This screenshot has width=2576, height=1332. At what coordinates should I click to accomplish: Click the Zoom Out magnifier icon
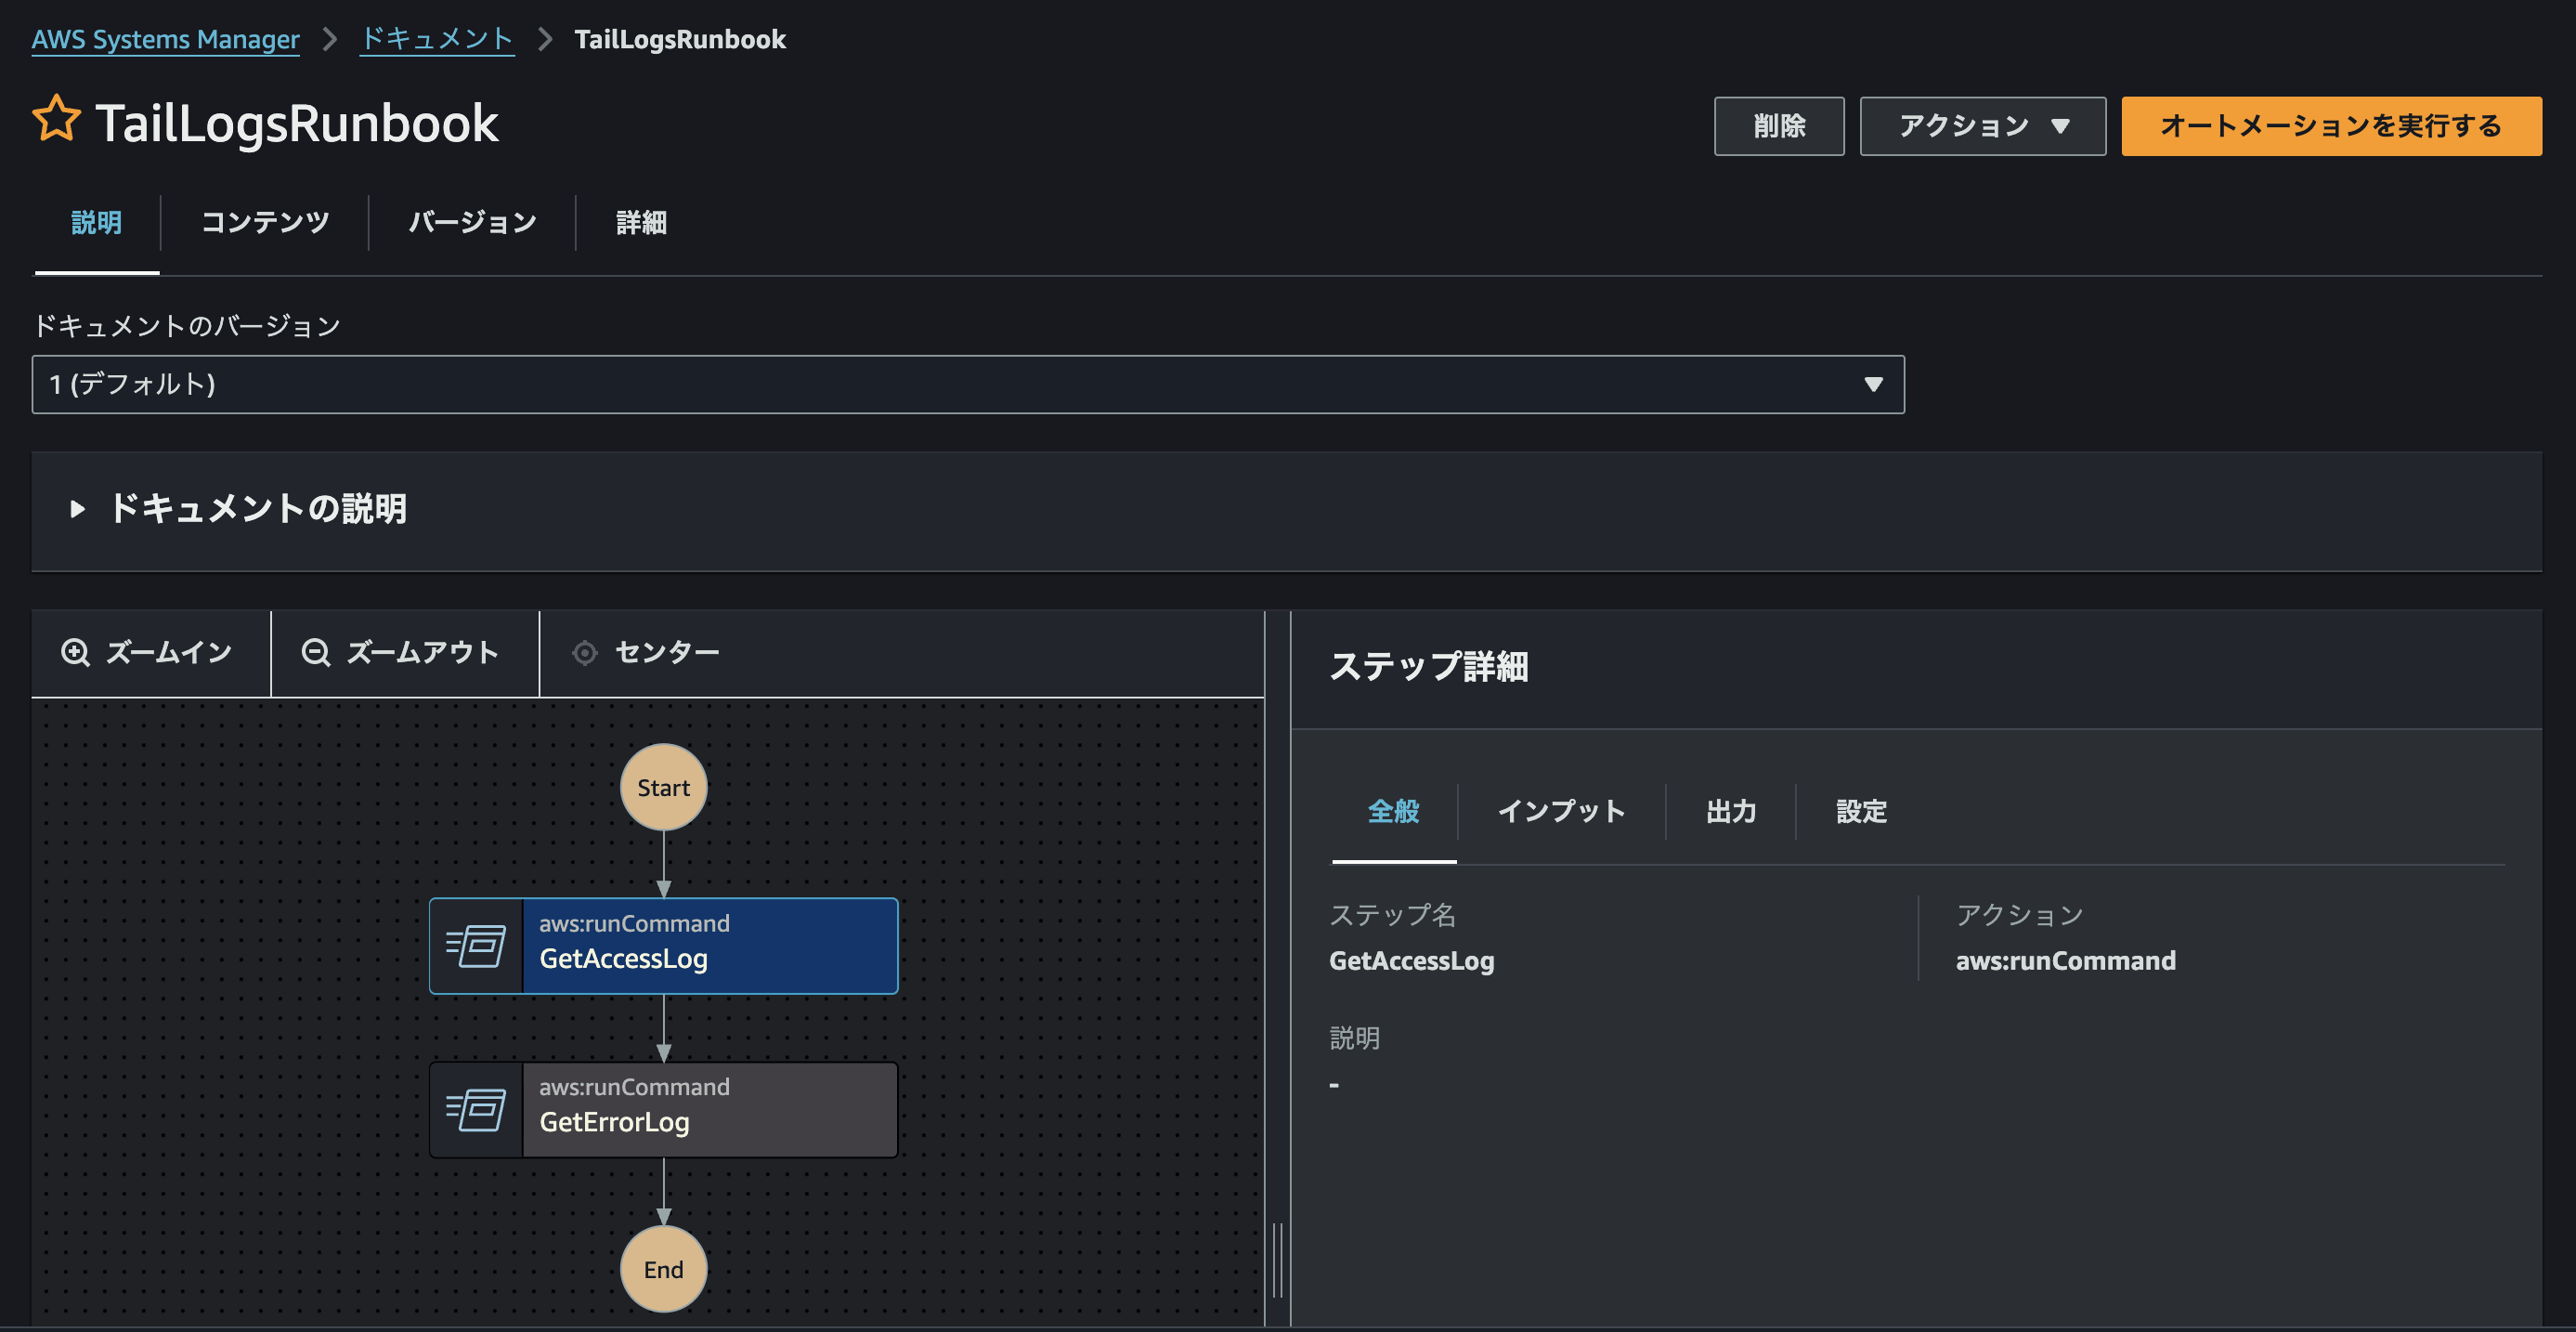[316, 653]
